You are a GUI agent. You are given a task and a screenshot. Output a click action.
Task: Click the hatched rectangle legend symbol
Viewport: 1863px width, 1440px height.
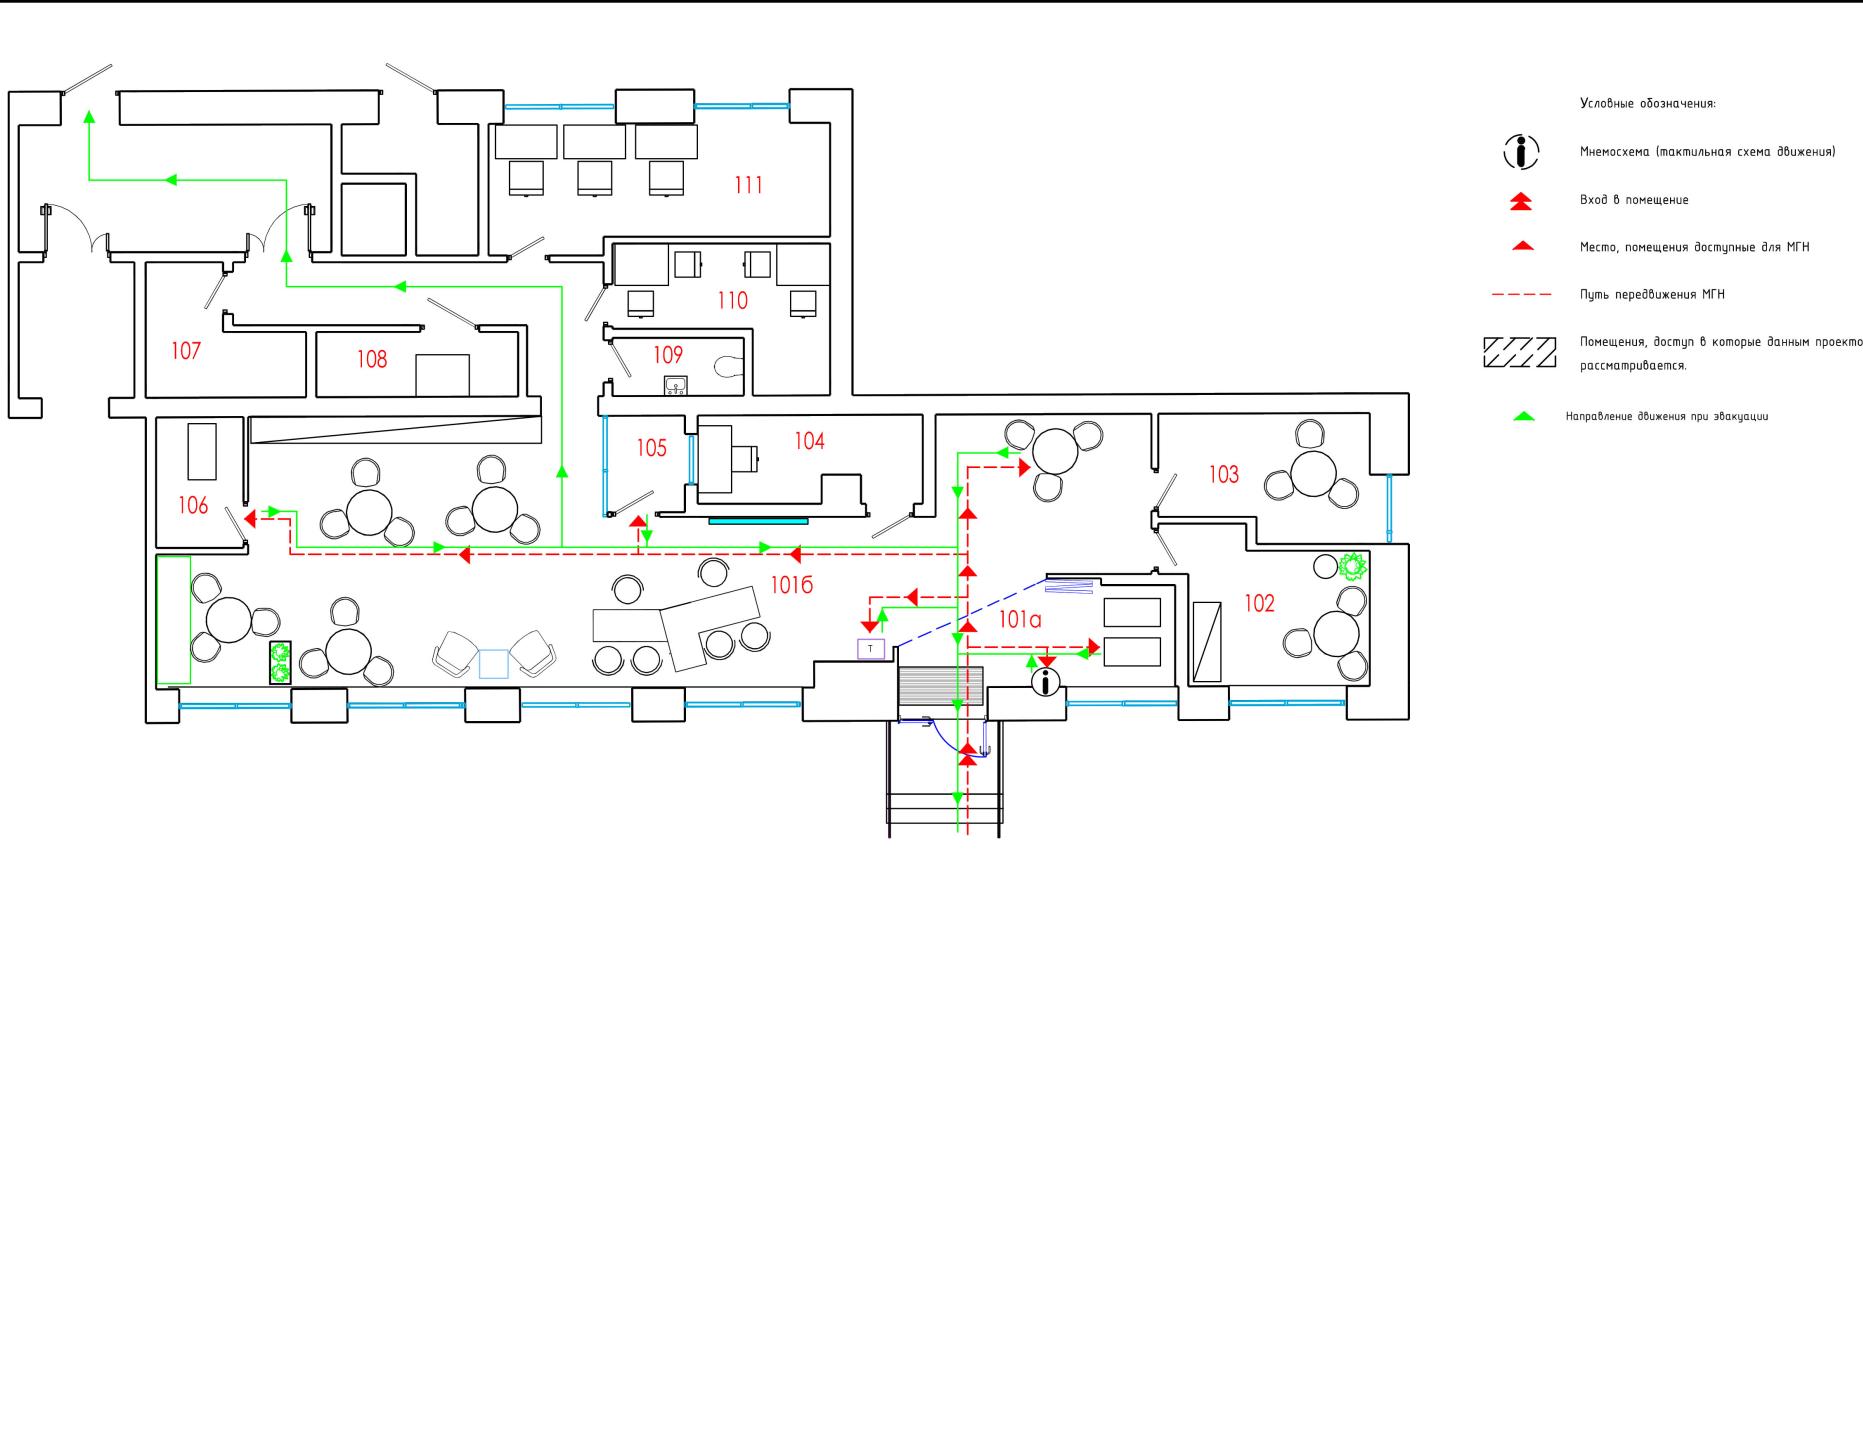coord(1519,352)
